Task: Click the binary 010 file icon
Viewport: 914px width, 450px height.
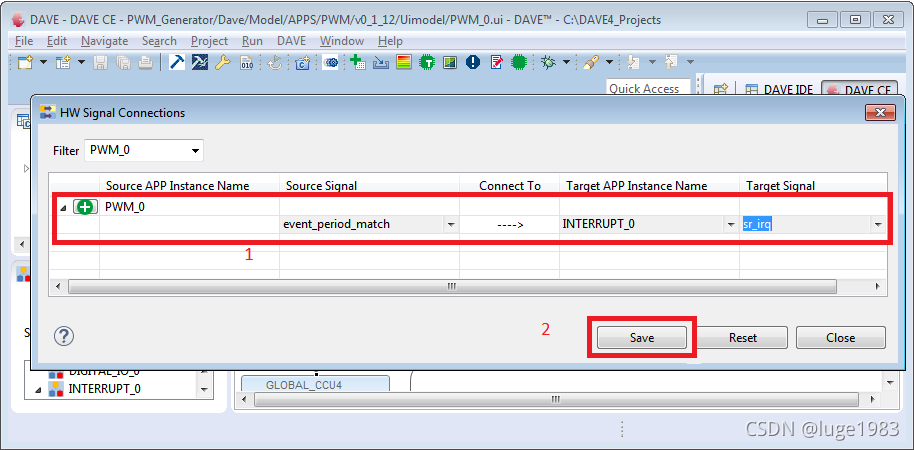Action: point(247,62)
